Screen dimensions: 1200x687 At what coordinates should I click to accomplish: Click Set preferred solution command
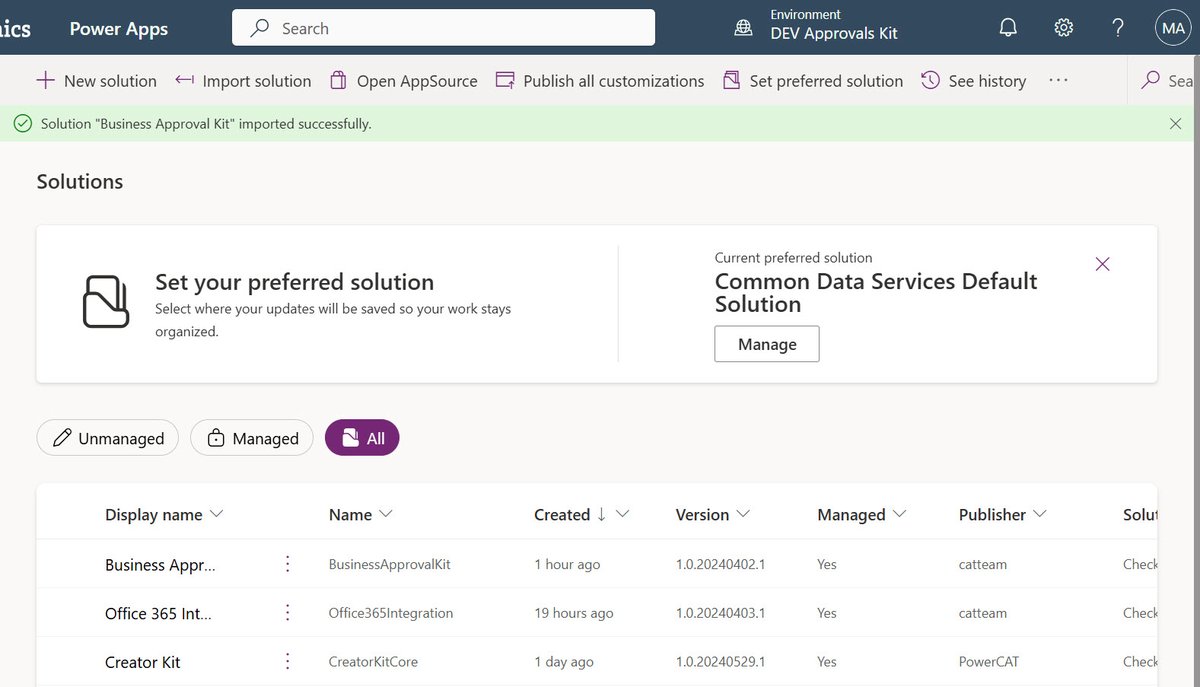[x=813, y=81]
